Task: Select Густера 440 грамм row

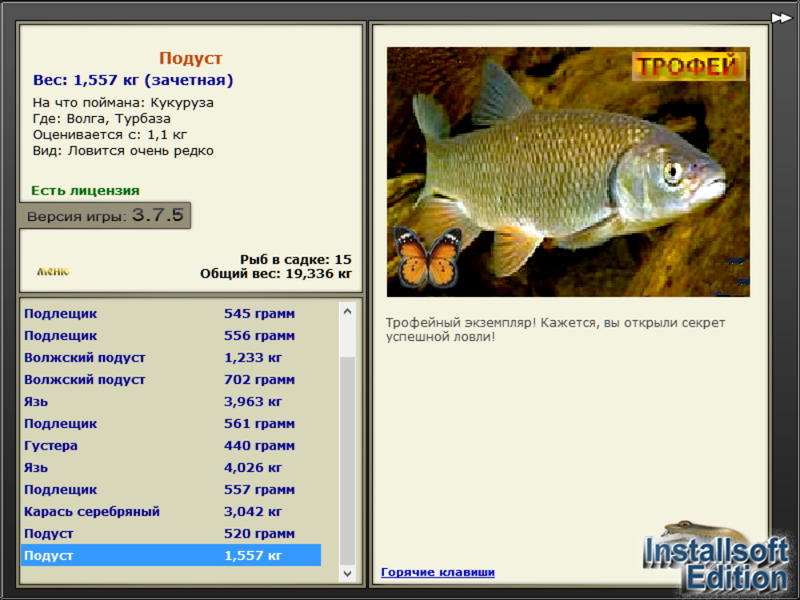Action: [x=171, y=445]
